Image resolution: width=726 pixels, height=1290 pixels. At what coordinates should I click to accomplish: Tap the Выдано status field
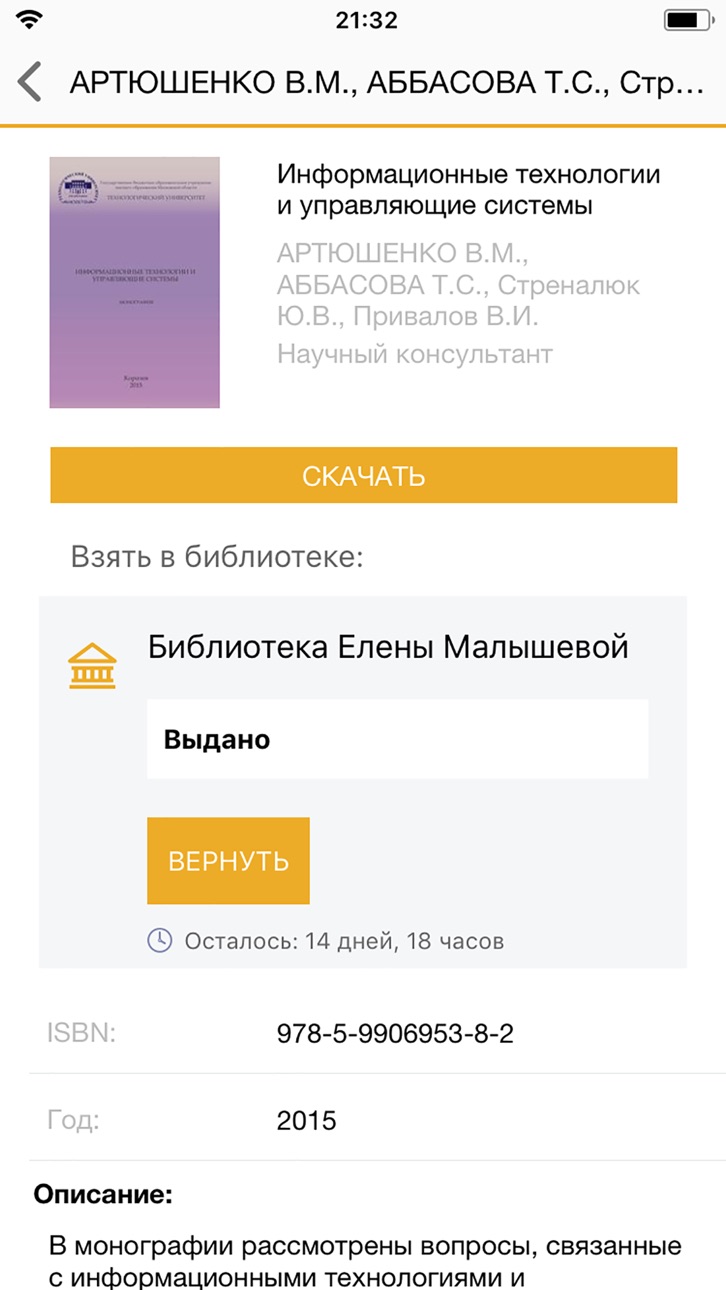click(x=398, y=739)
